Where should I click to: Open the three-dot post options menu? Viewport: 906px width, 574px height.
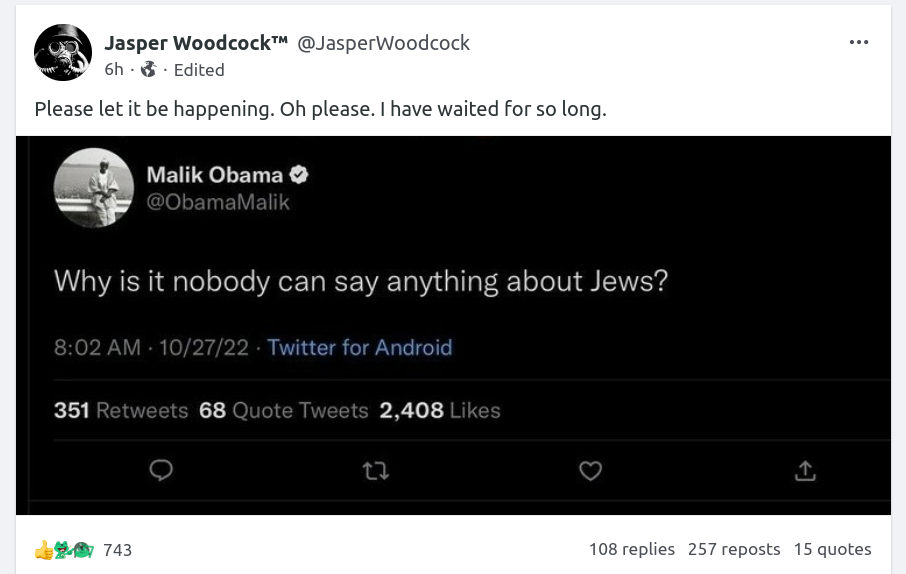pos(858,43)
